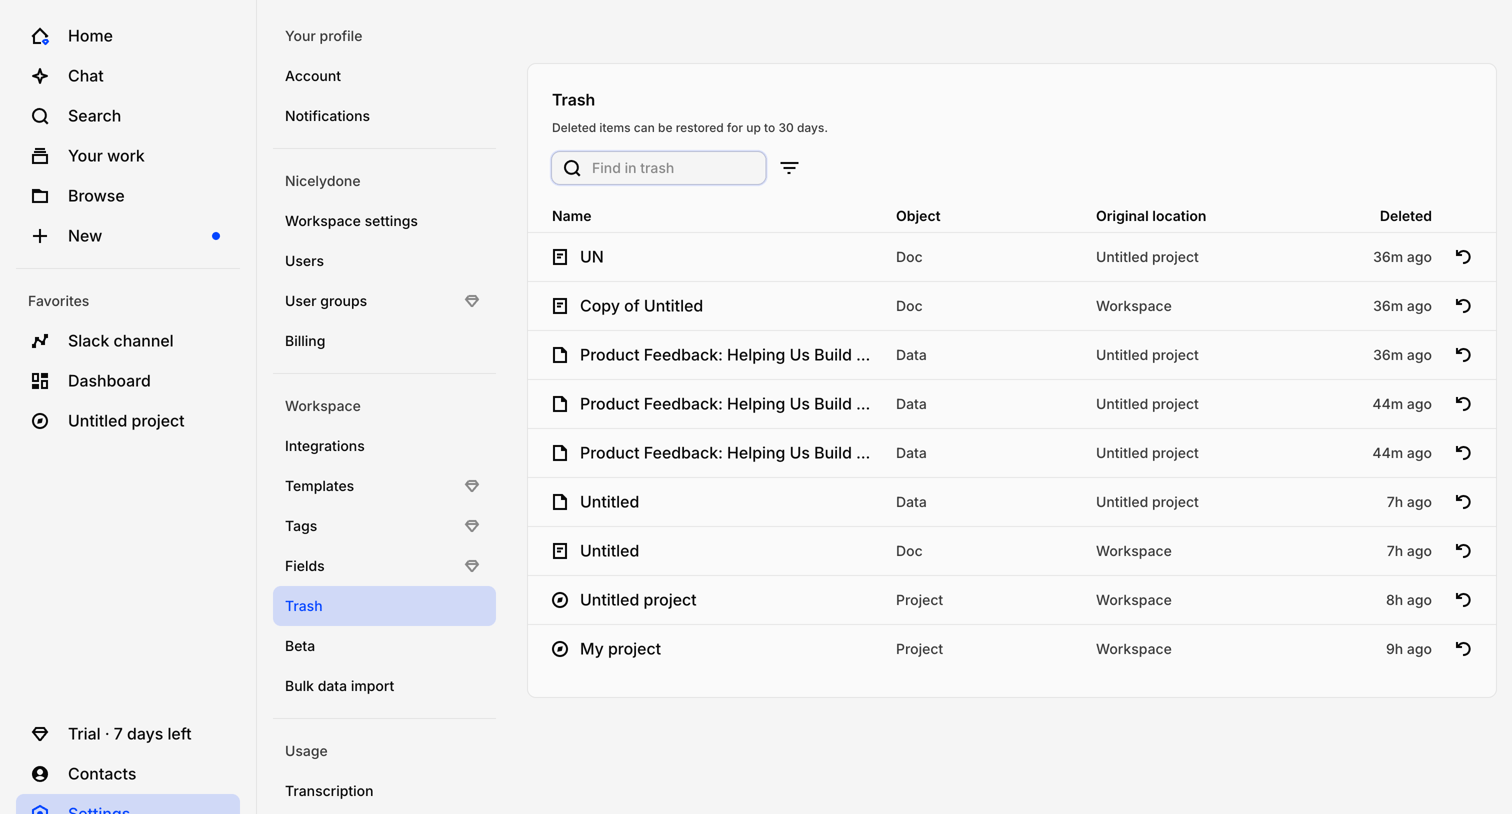Click the 'UN' document name
Image resolution: width=1512 pixels, height=814 pixels.
[591, 257]
